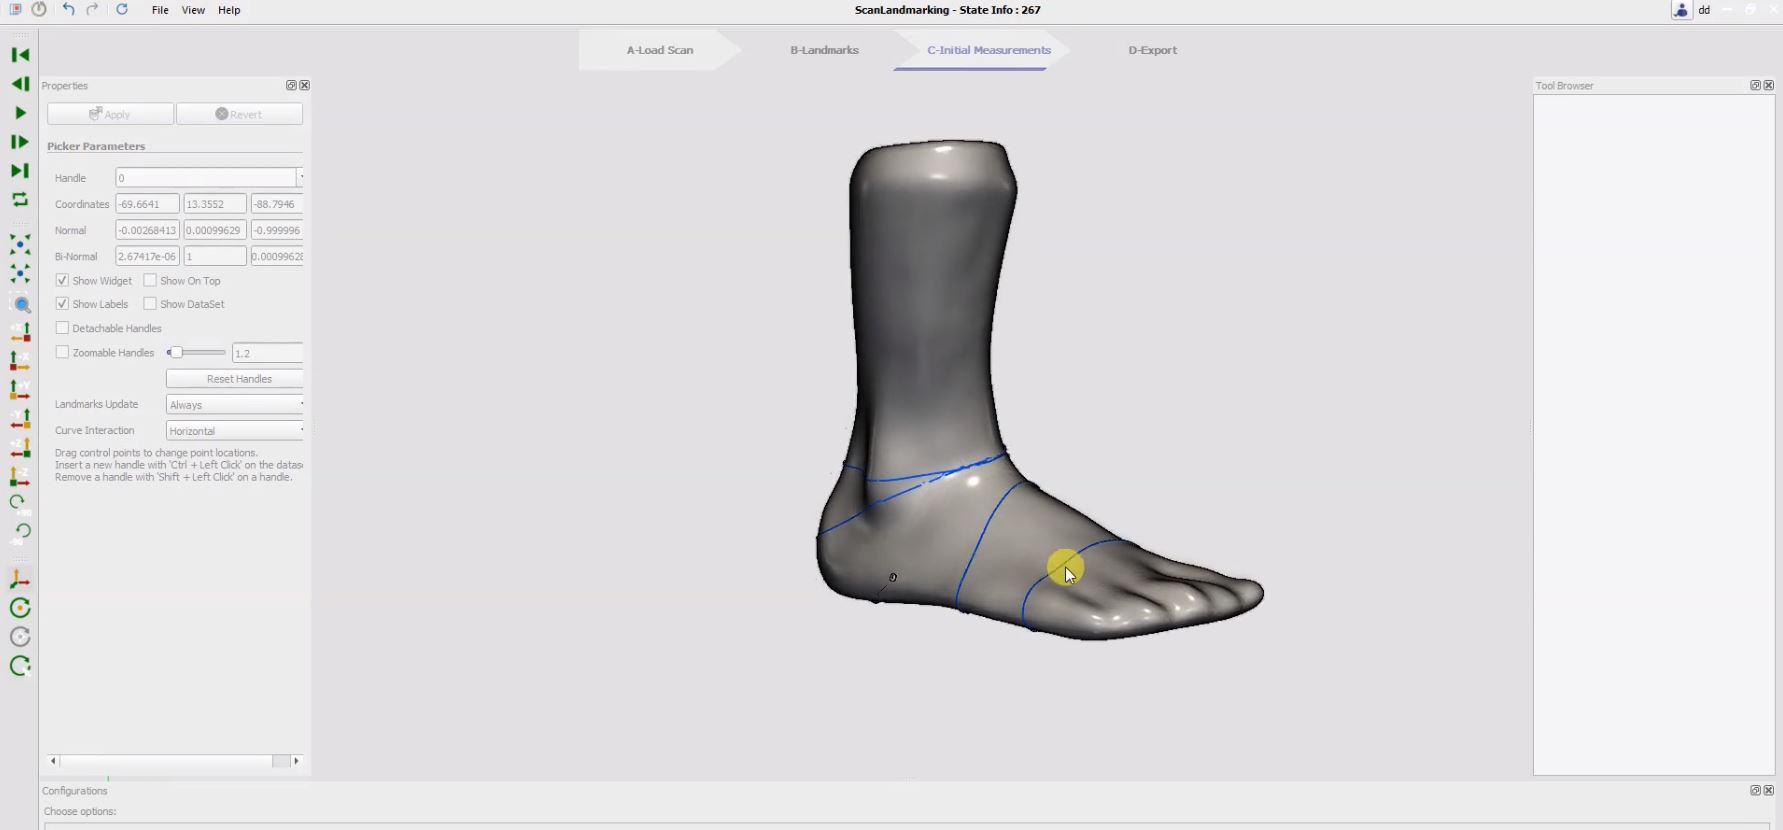Float the Properties panel

coord(291,86)
